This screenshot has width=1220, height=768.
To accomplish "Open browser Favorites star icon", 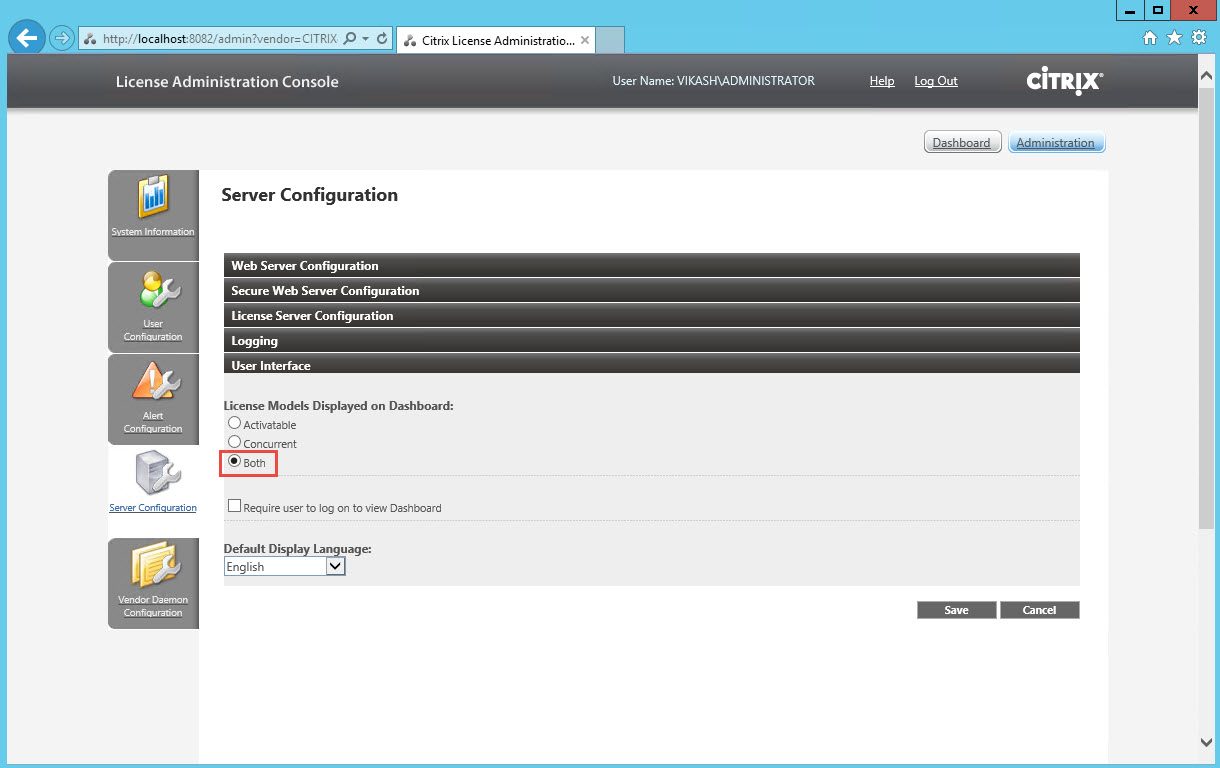I will coord(1174,37).
